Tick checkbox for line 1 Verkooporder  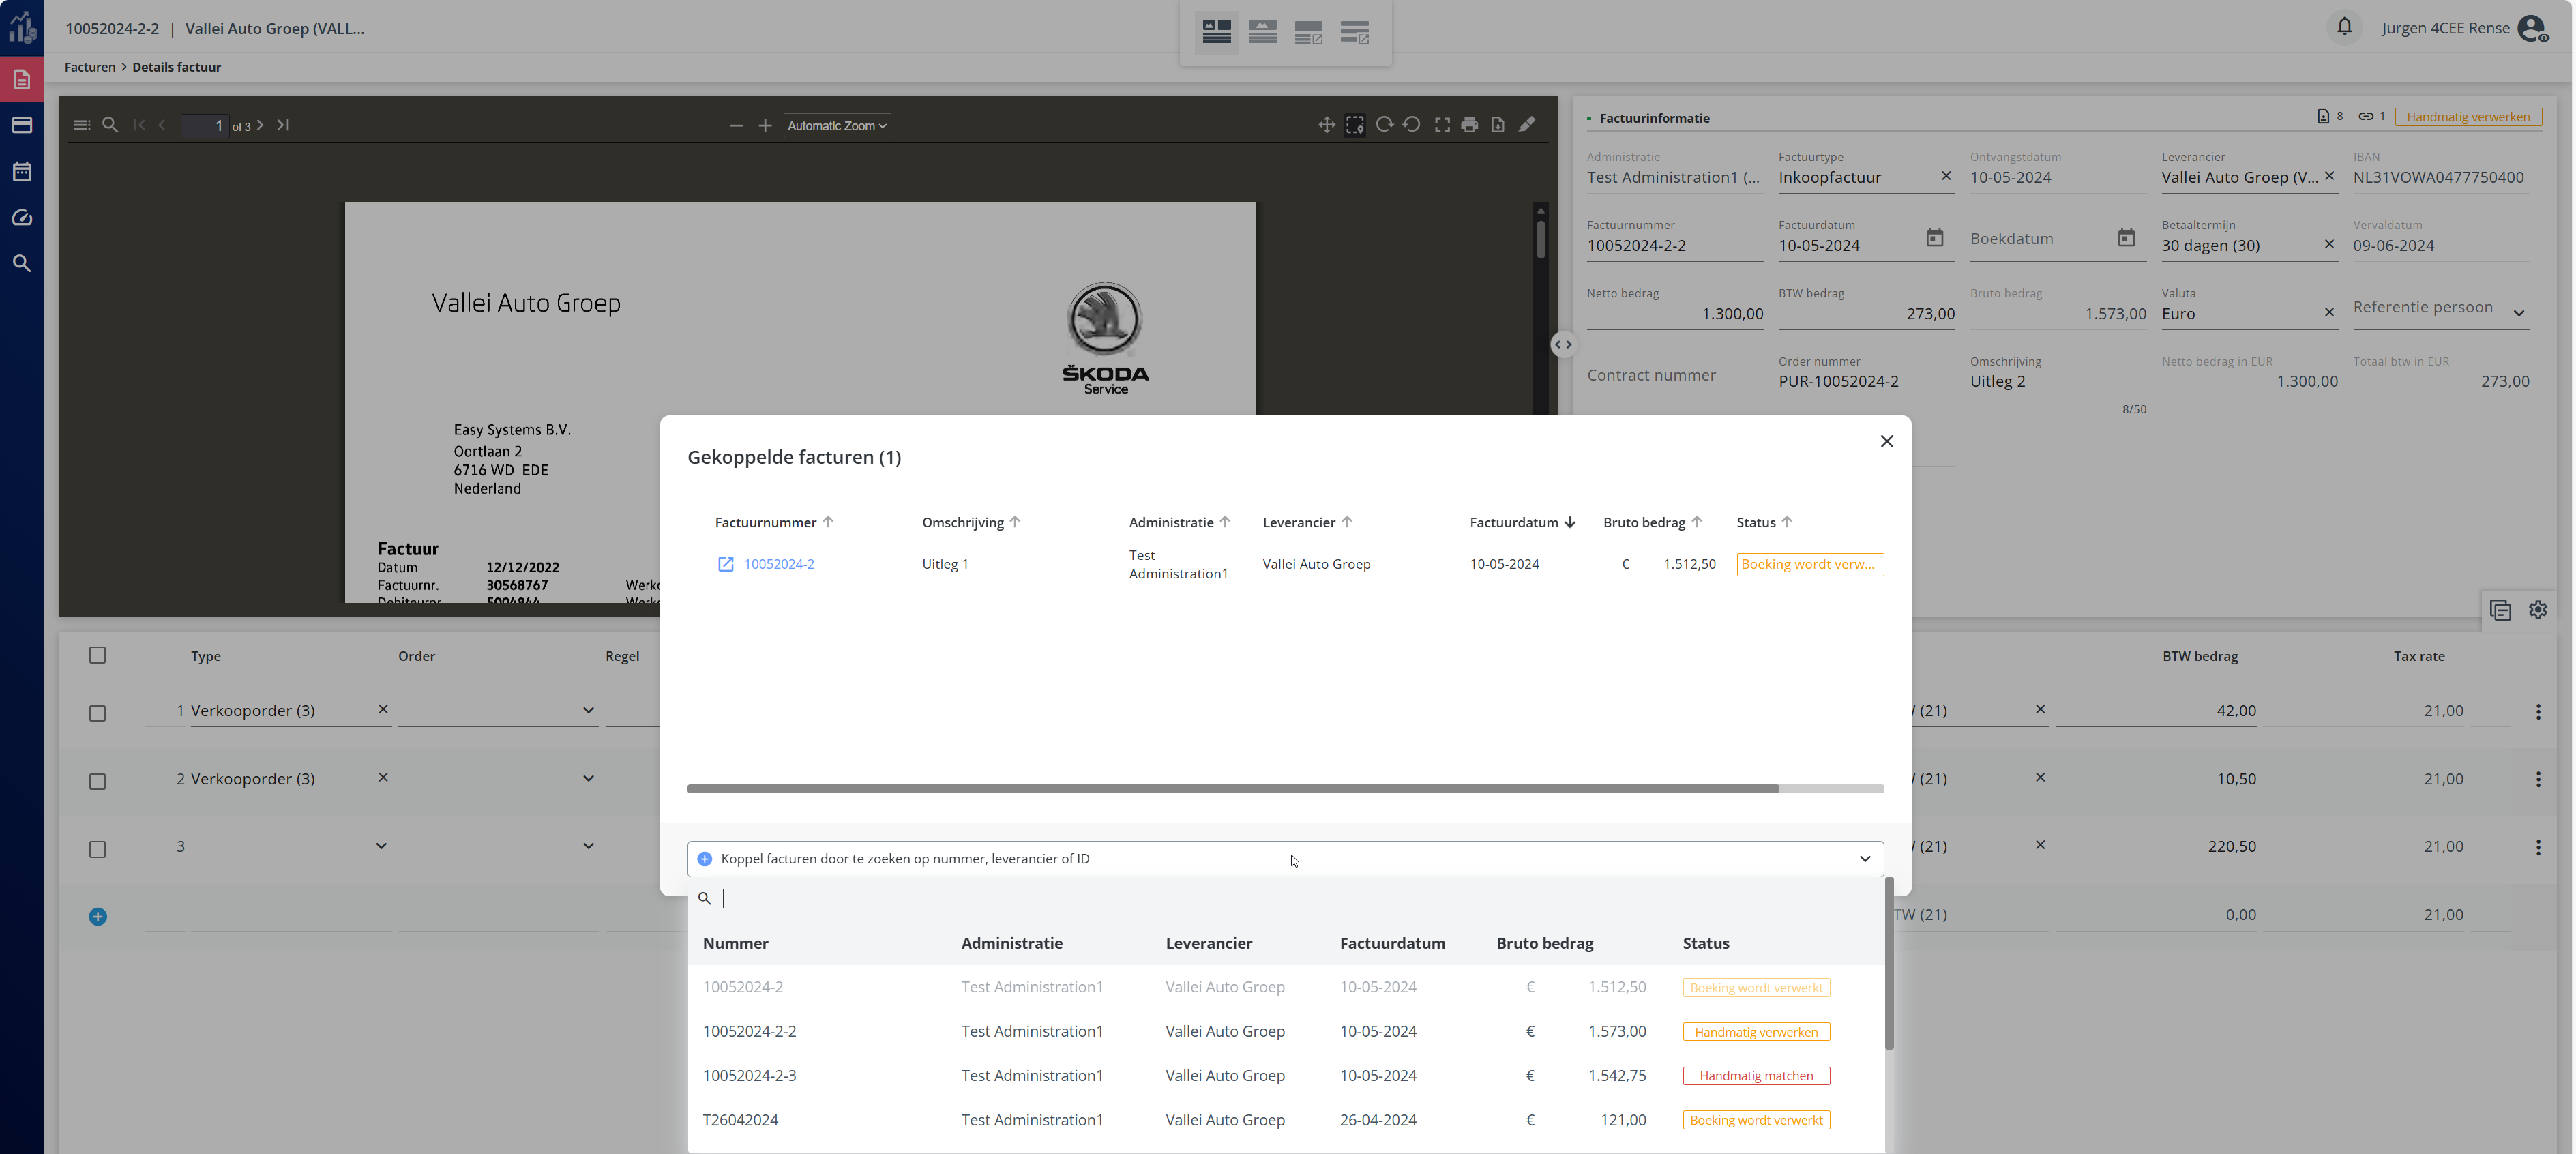click(97, 713)
